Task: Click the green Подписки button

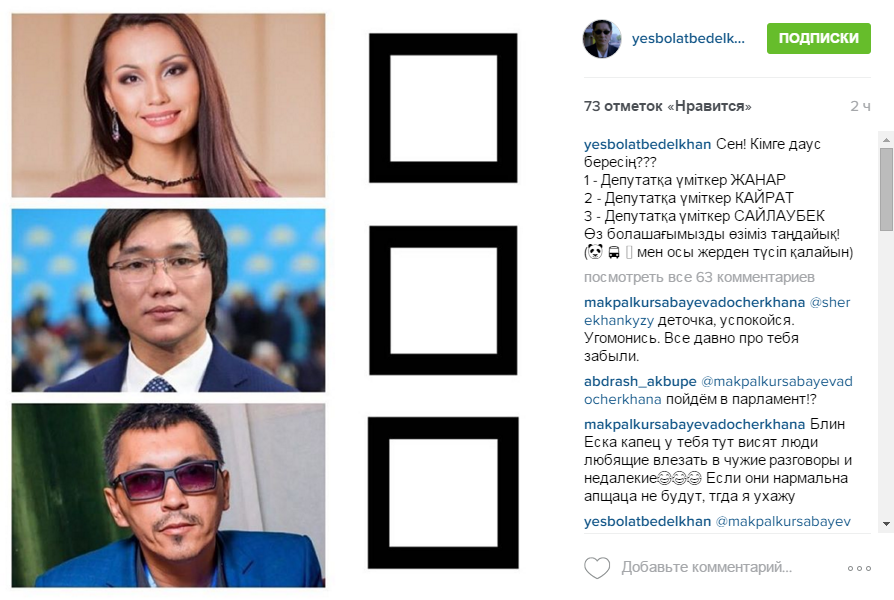Action: tap(818, 38)
